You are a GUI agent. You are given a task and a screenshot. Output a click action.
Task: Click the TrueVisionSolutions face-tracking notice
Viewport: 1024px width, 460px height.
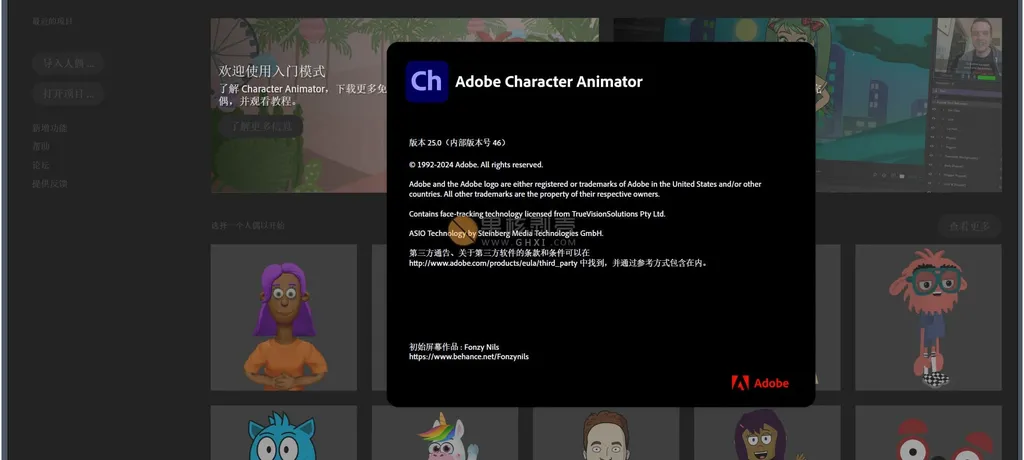pos(537,214)
